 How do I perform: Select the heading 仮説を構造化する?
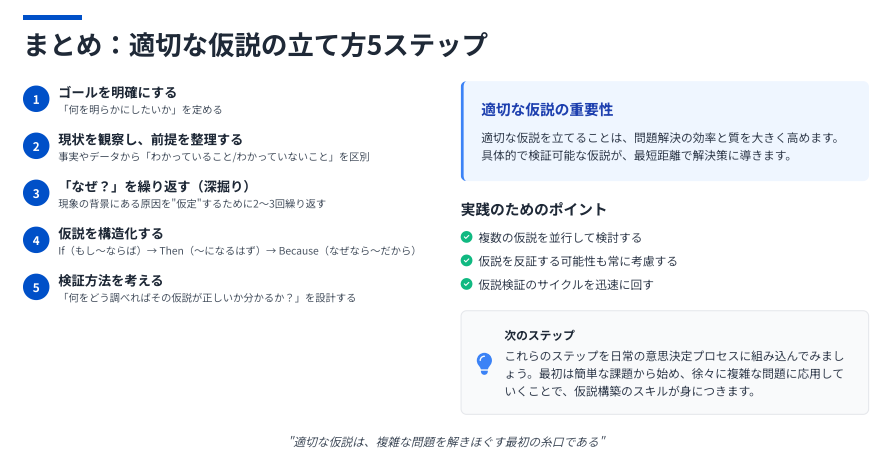tap(111, 234)
